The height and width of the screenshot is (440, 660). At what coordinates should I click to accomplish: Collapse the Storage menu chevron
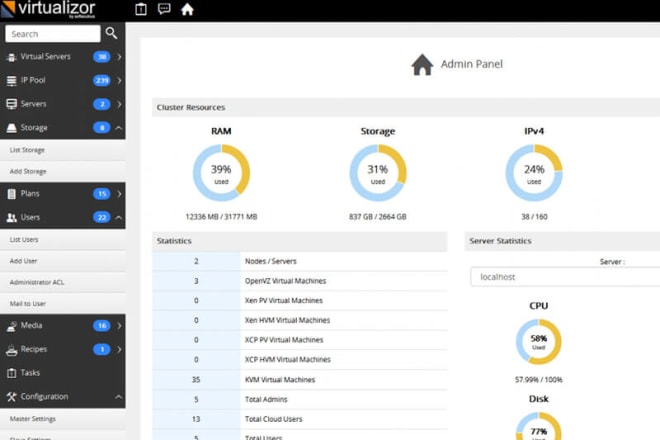(x=119, y=128)
